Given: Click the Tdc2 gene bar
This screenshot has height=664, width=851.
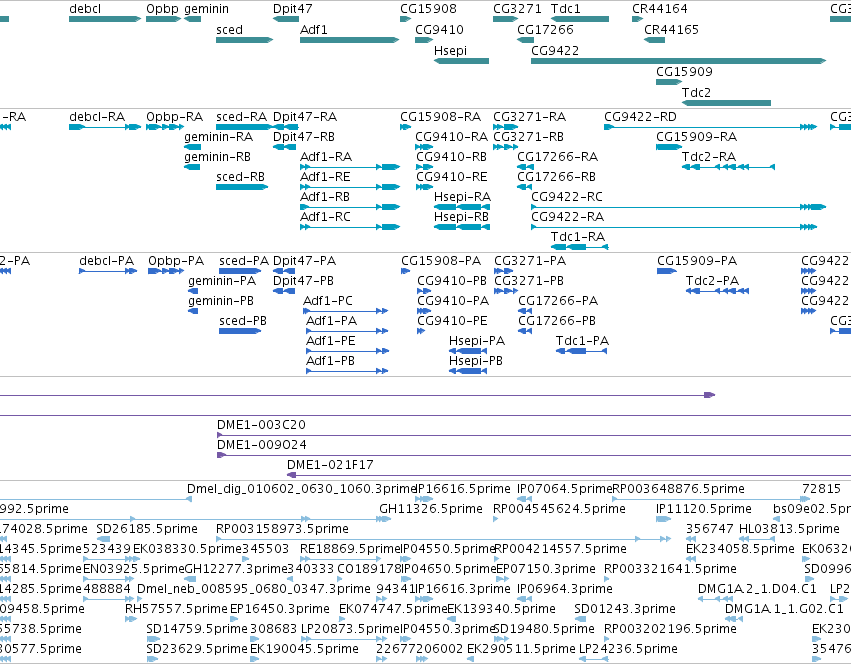Looking at the screenshot, I should [x=726, y=103].
